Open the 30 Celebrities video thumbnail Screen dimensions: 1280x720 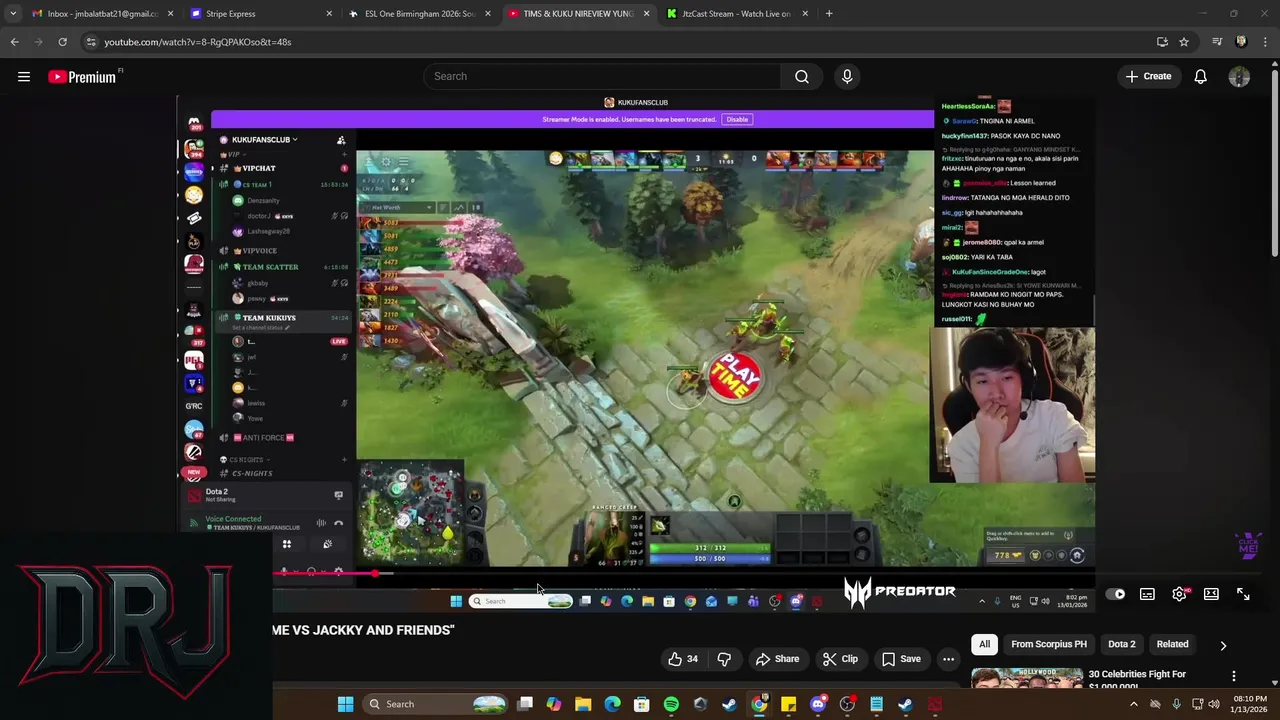click(1027, 679)
